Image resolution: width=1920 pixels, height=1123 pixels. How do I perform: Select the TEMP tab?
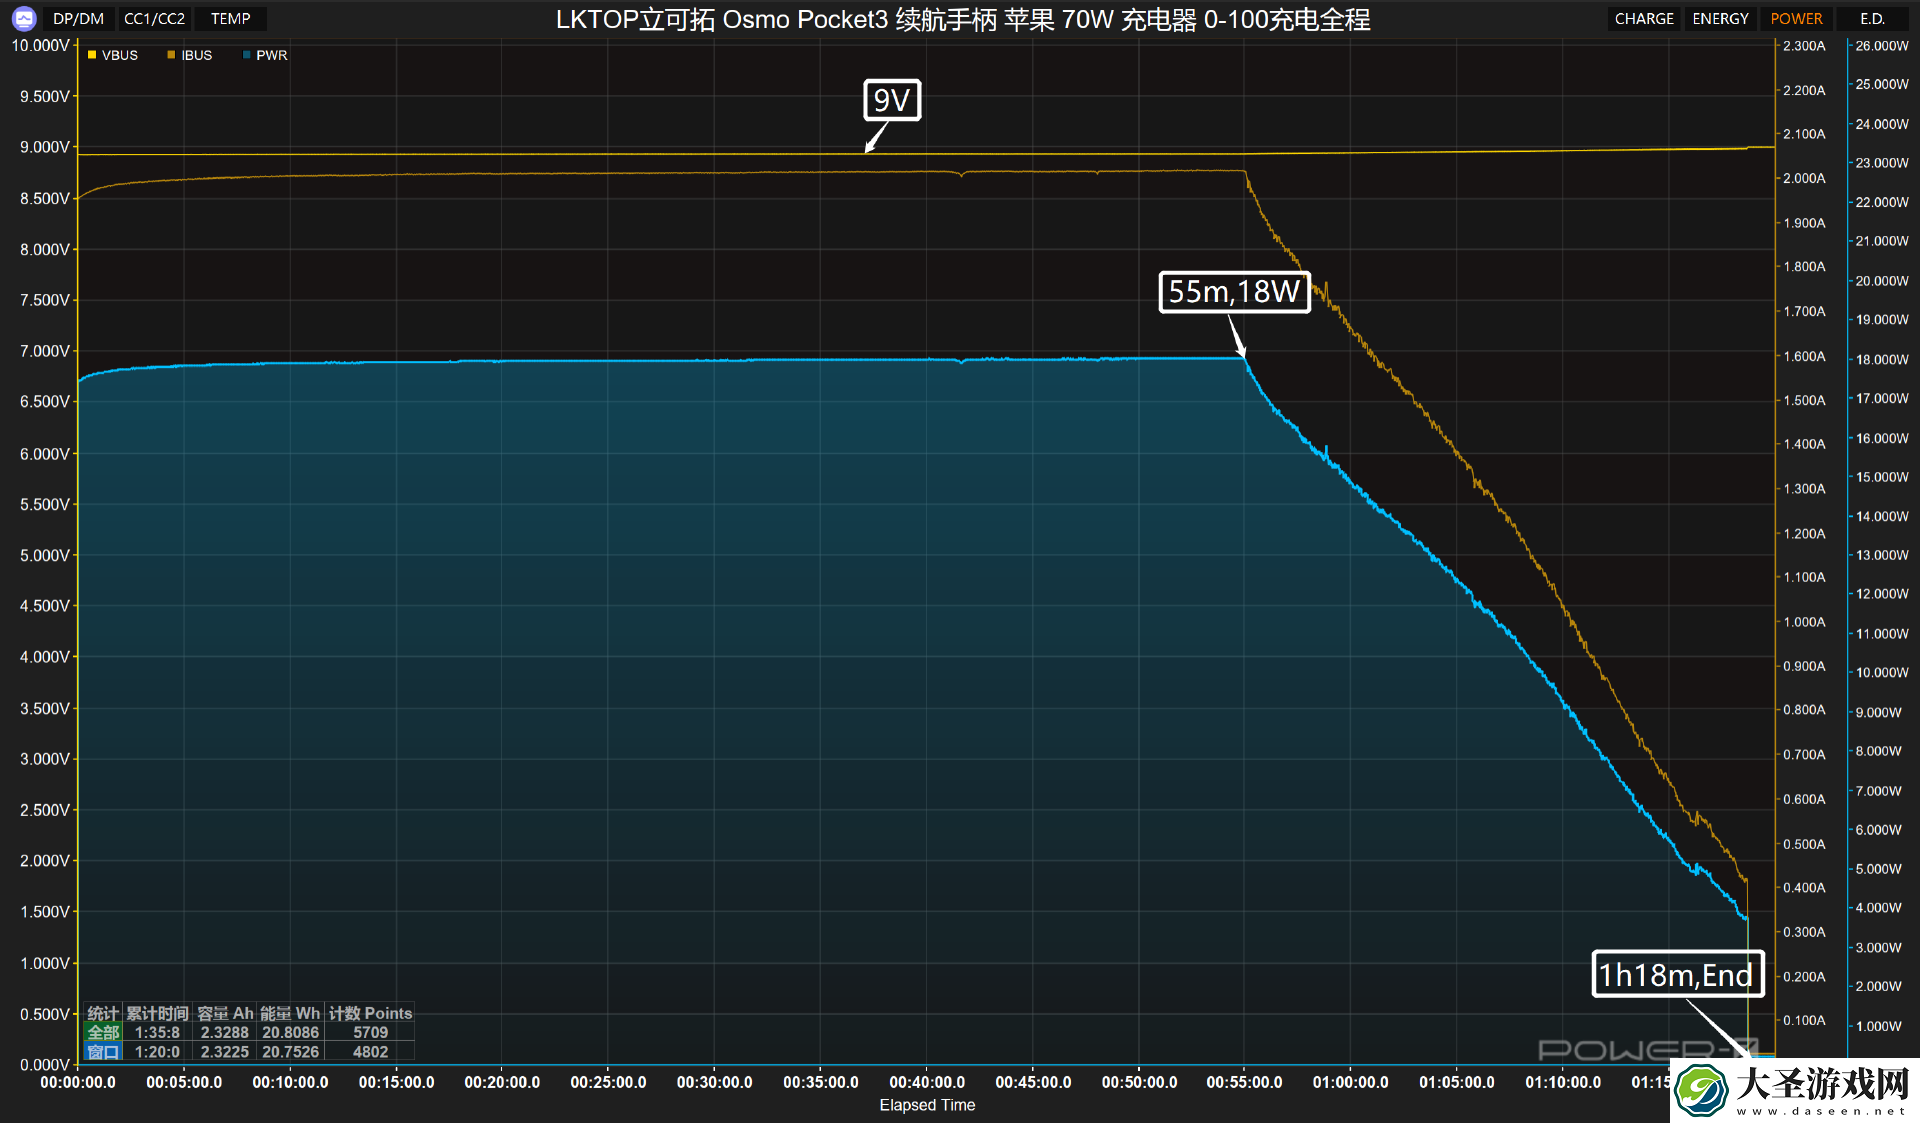(x=230, y=18)
